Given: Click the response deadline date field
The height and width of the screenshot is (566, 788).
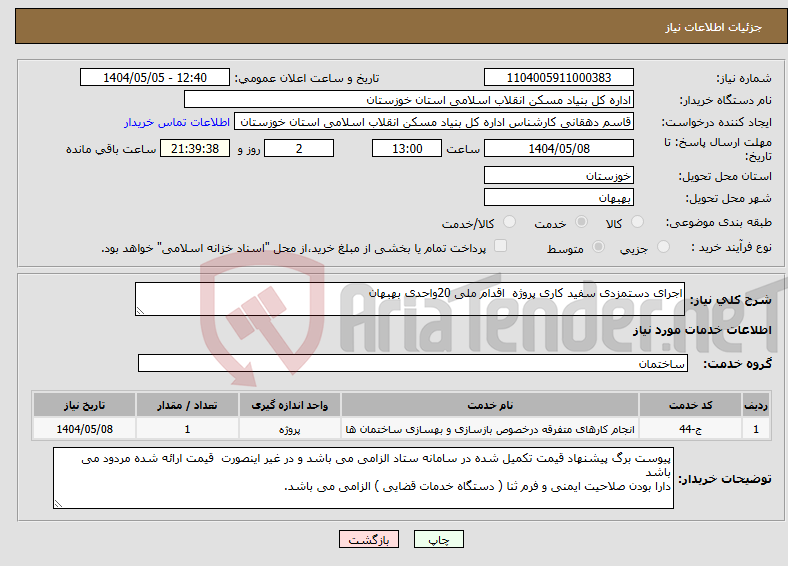Looking at the screenshot, I should pos(559,148).
